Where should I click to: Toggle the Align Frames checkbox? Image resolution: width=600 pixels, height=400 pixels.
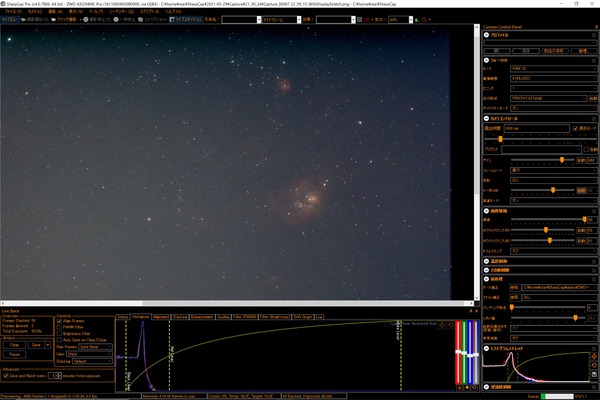(x=58, y=321)
